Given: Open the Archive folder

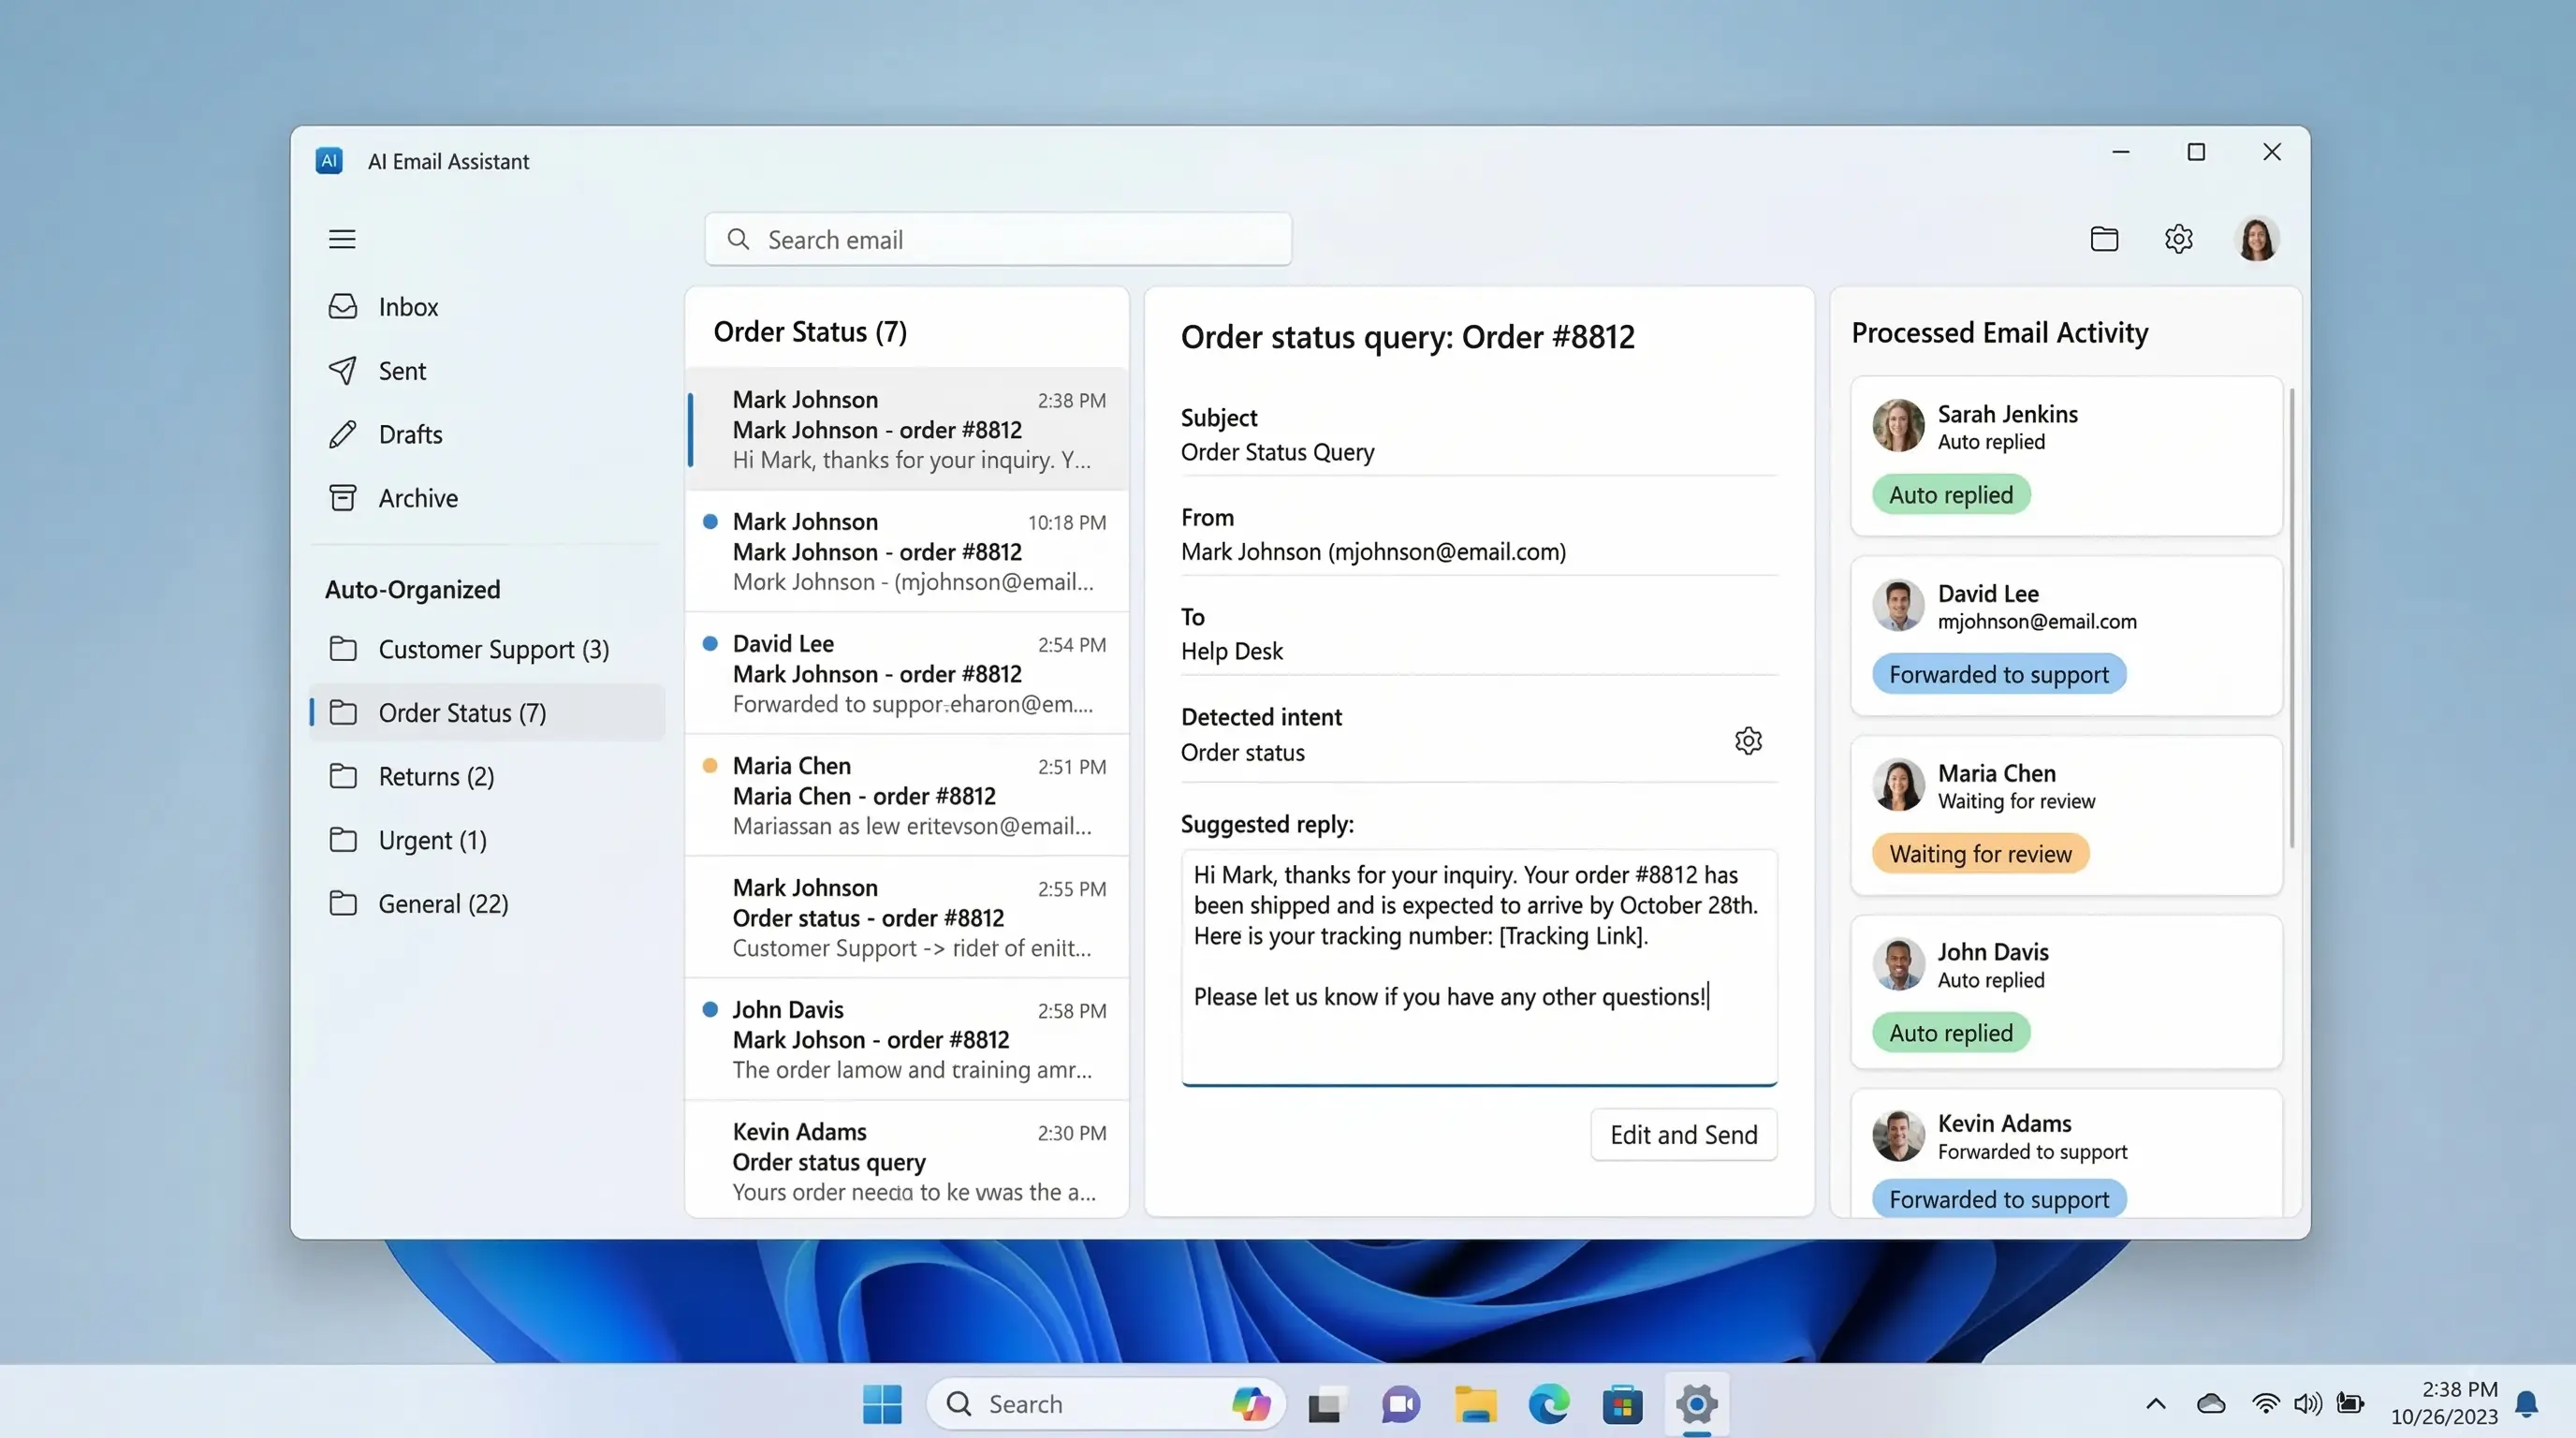Looking at the screenshot, I should (x=418, y=497).
